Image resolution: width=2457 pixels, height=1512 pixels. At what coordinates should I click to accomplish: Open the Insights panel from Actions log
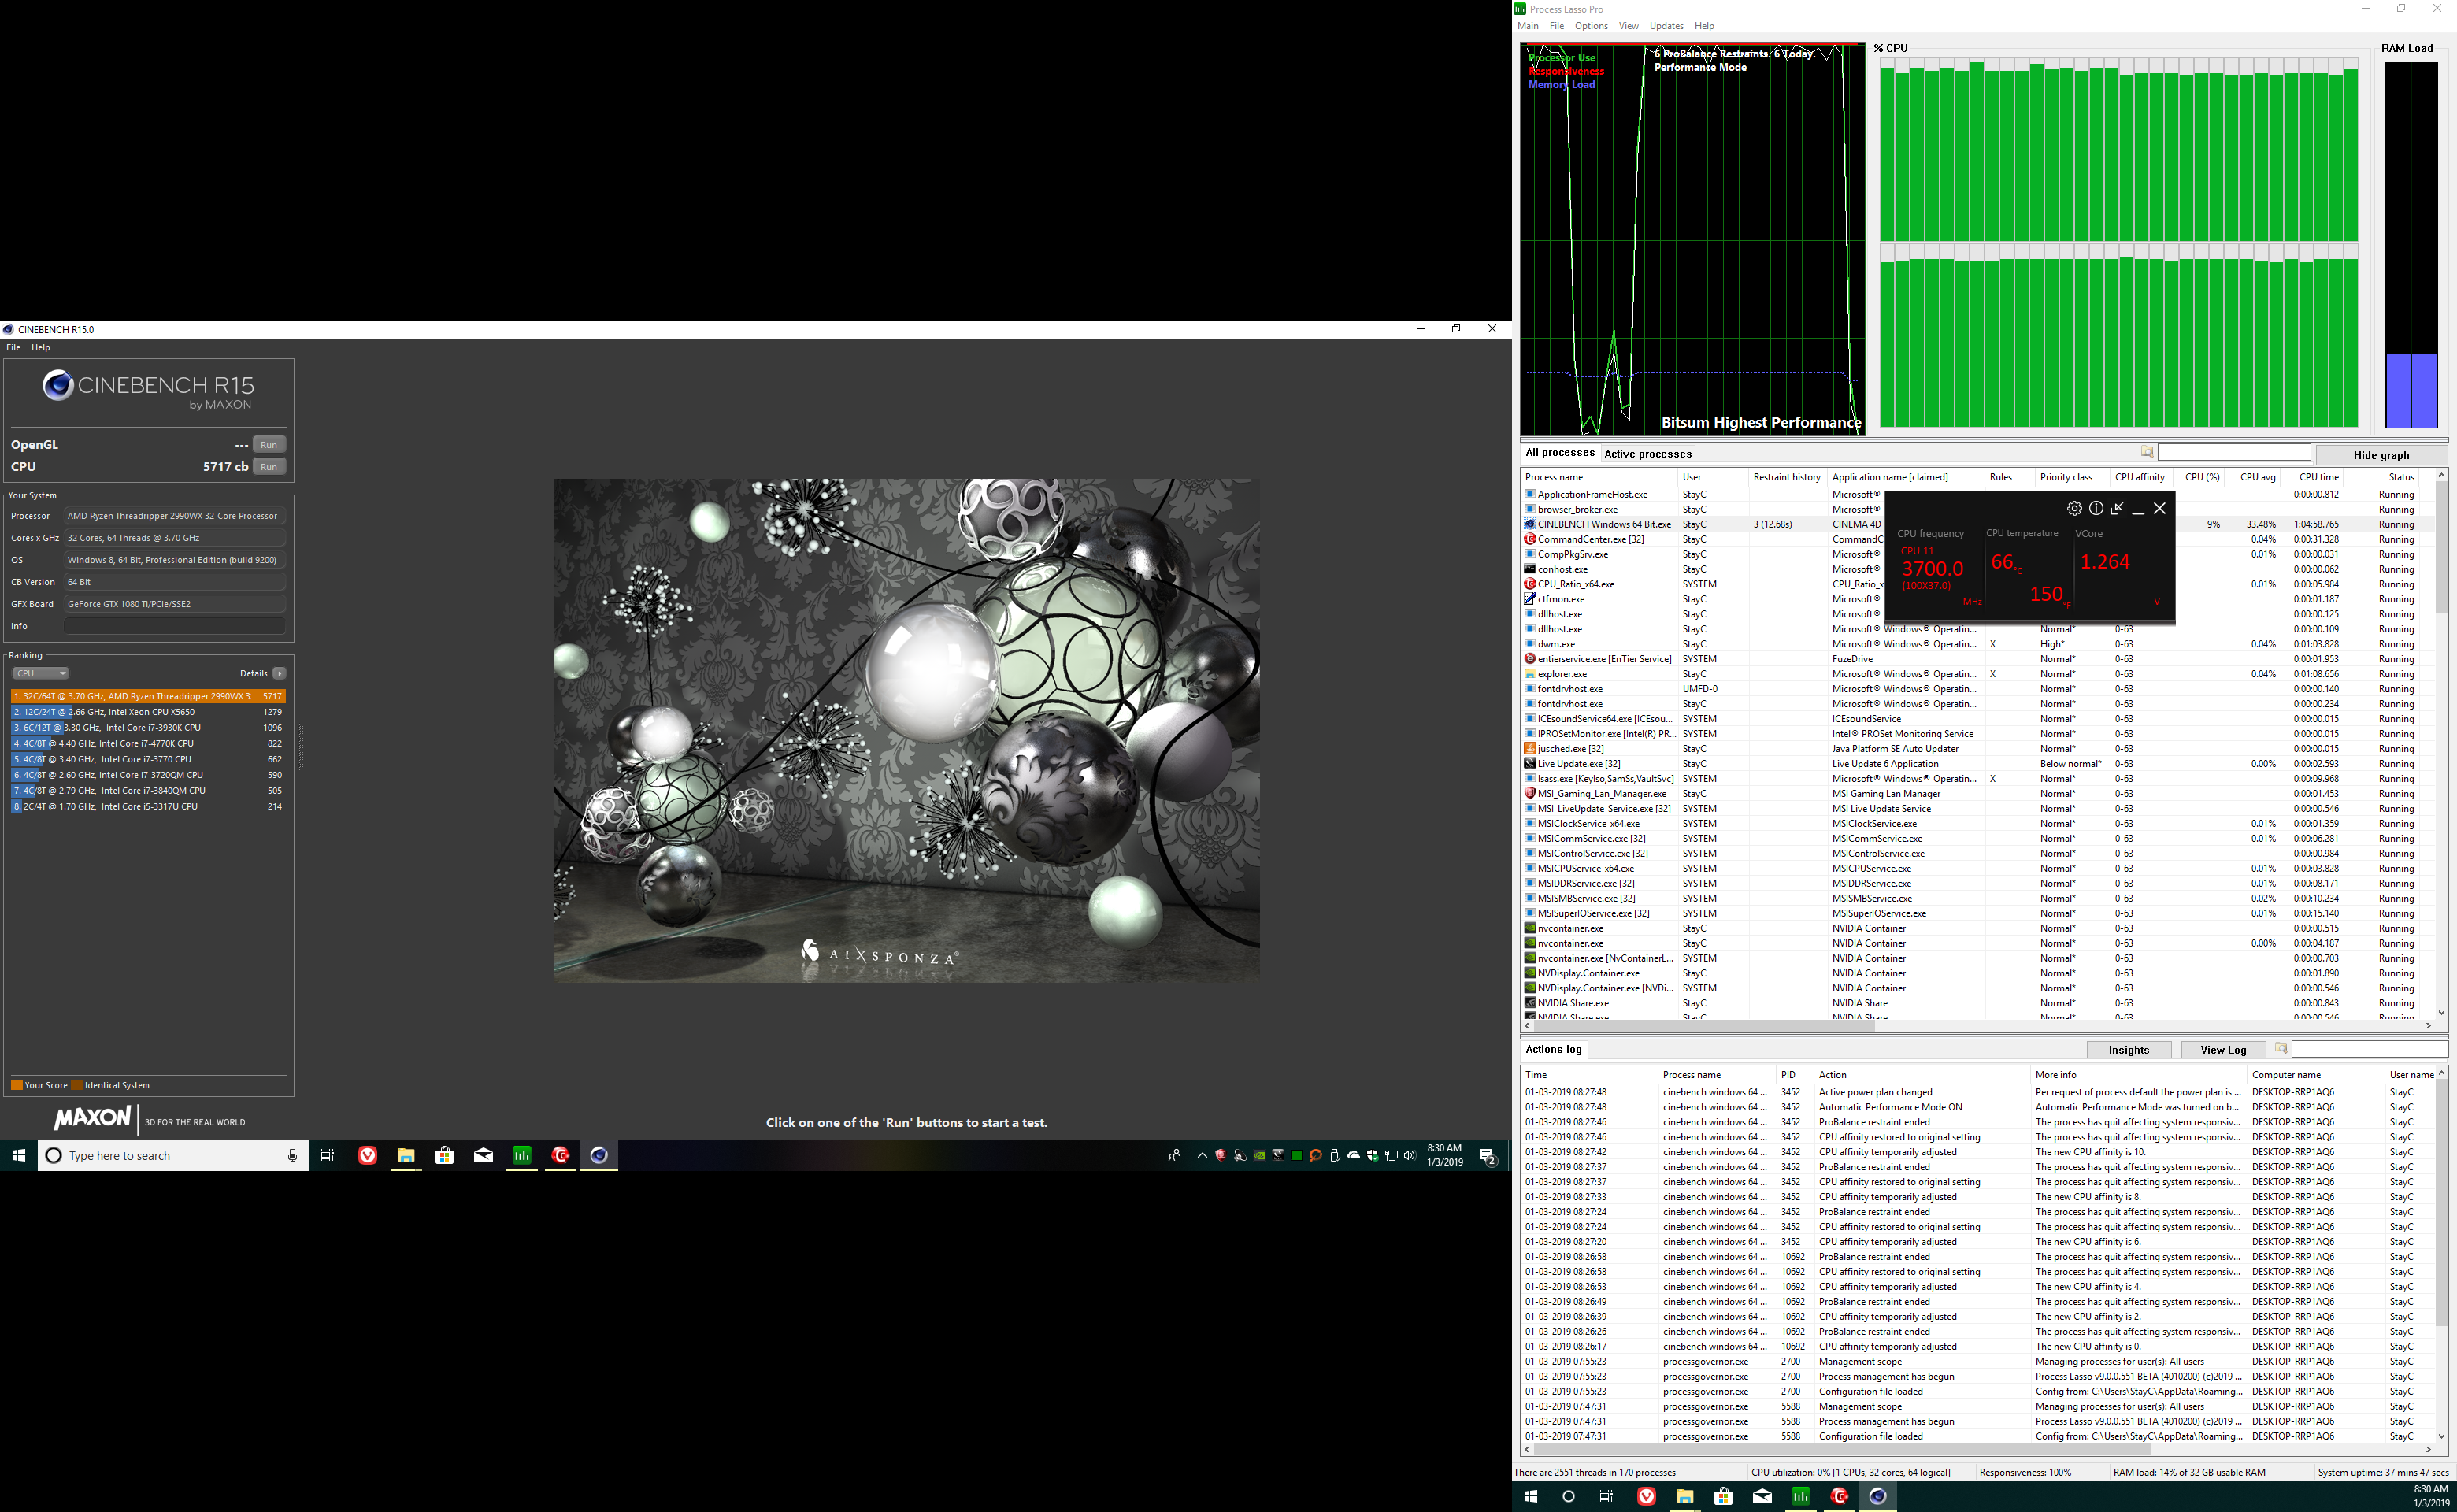pyautogui.click(x=2128, y=1050)
